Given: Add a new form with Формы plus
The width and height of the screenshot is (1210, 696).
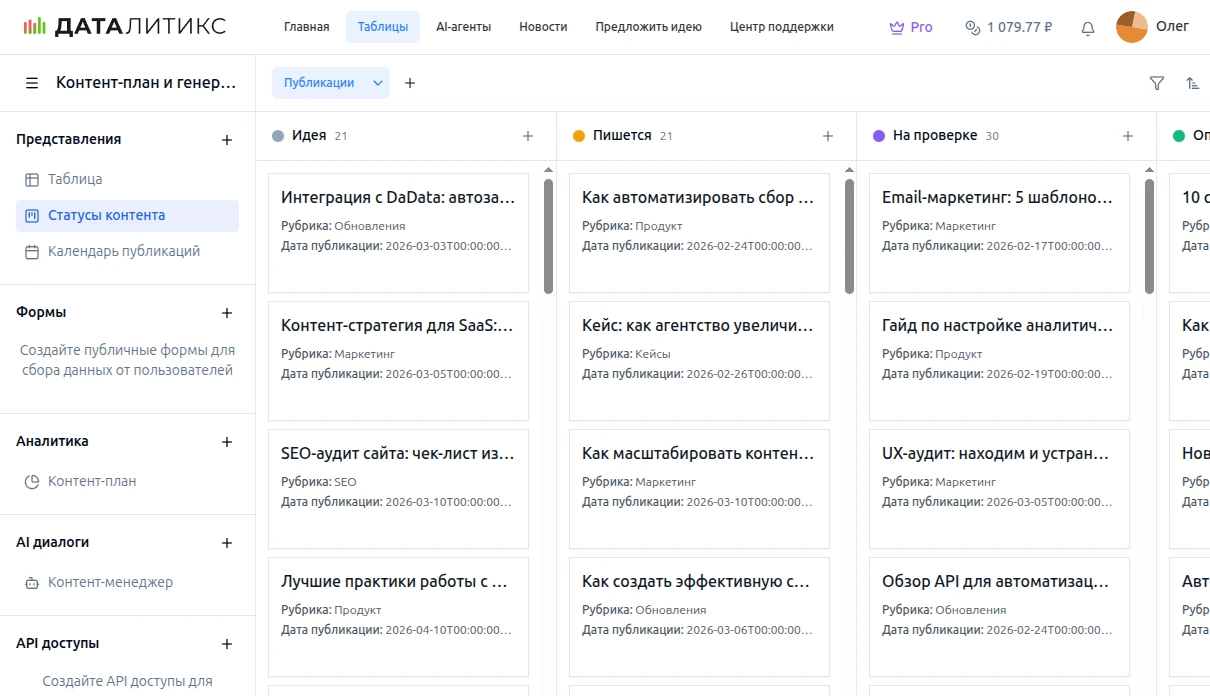Looking at the screenshot, I should (227, 313).
